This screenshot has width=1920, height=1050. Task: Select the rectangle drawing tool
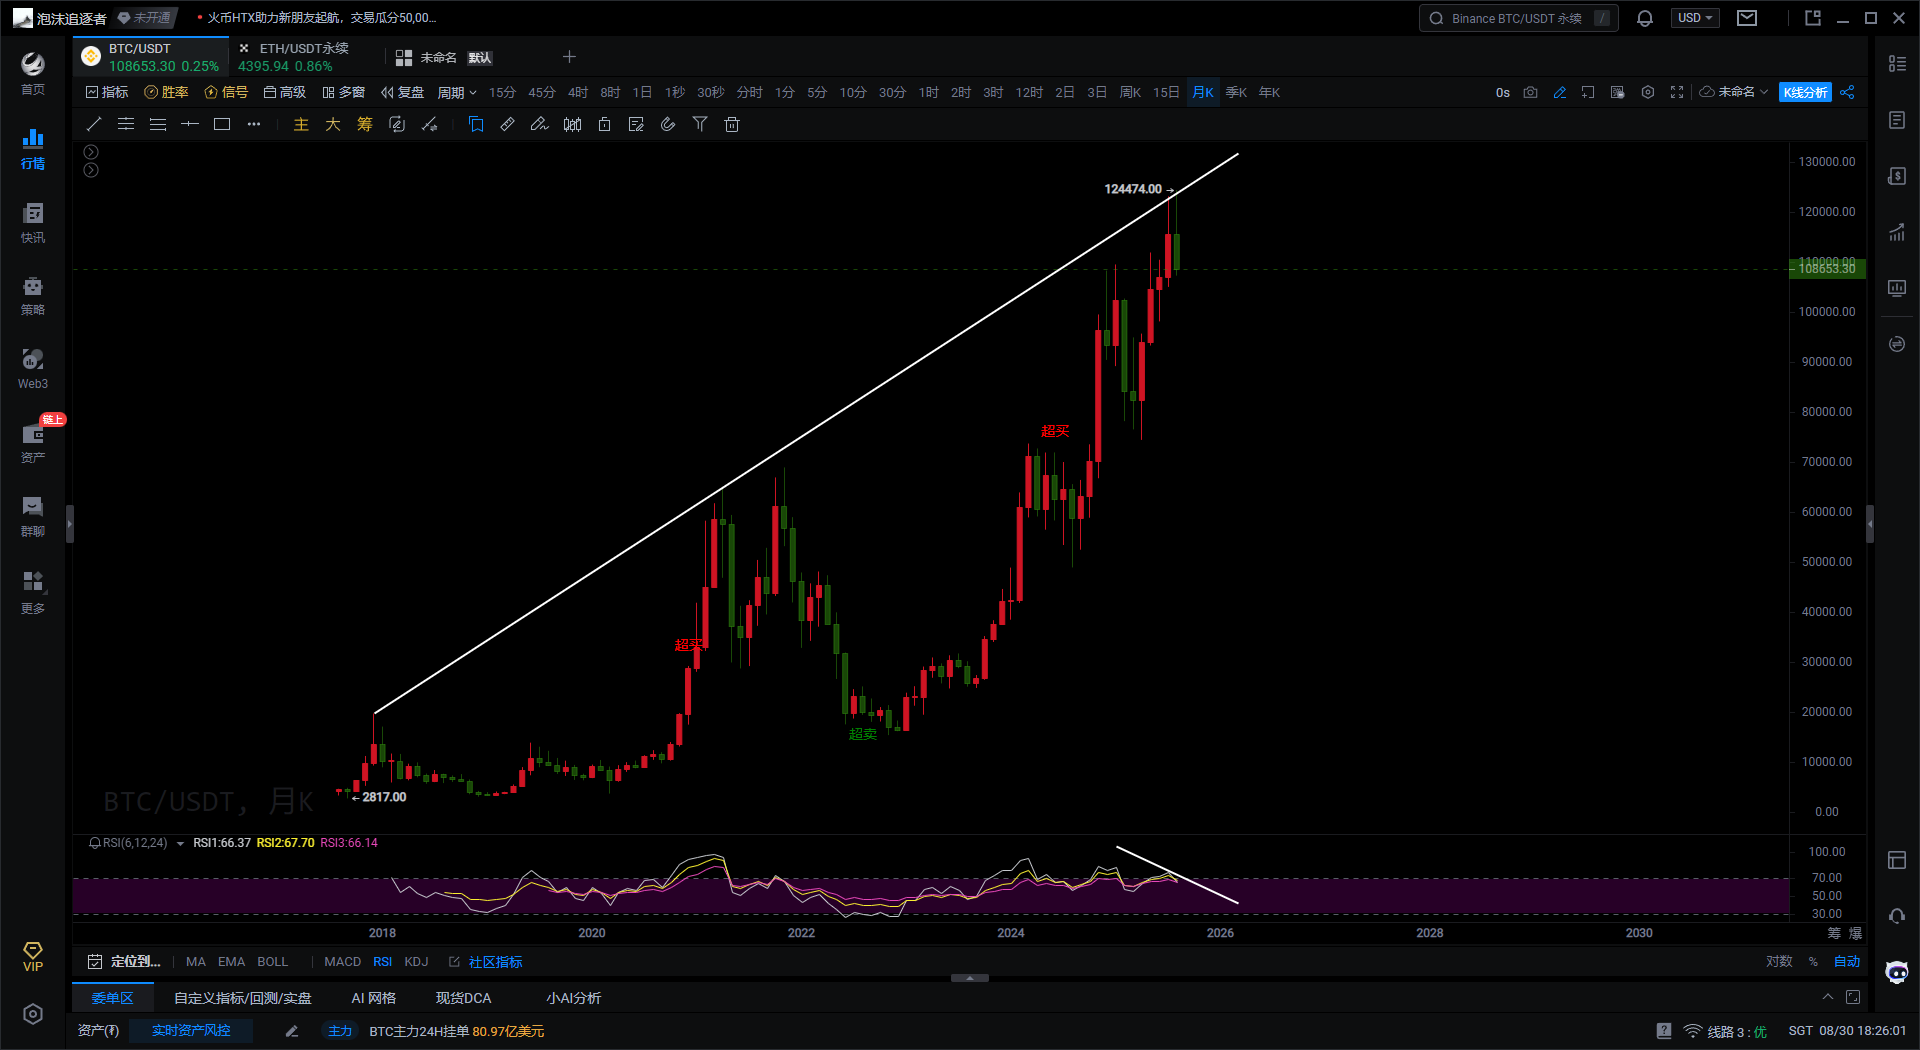pos(222,124)
